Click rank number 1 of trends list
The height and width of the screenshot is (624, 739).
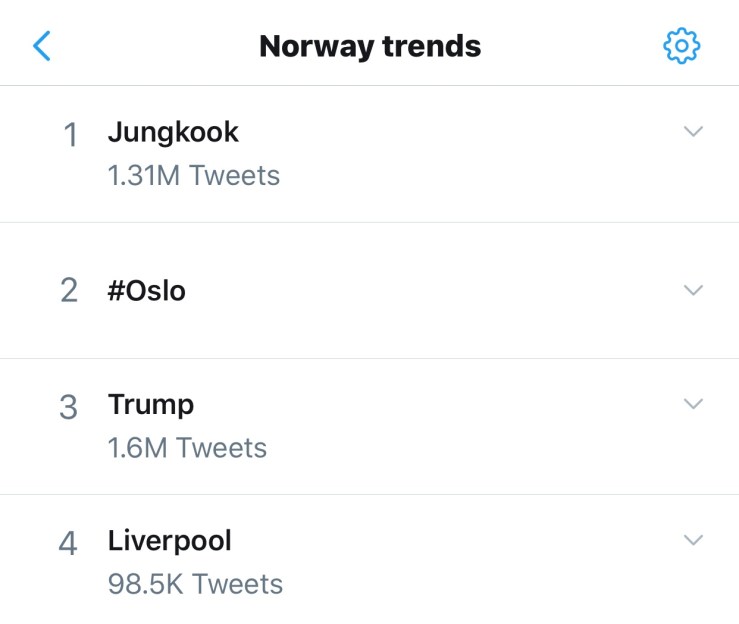point(70,135)
